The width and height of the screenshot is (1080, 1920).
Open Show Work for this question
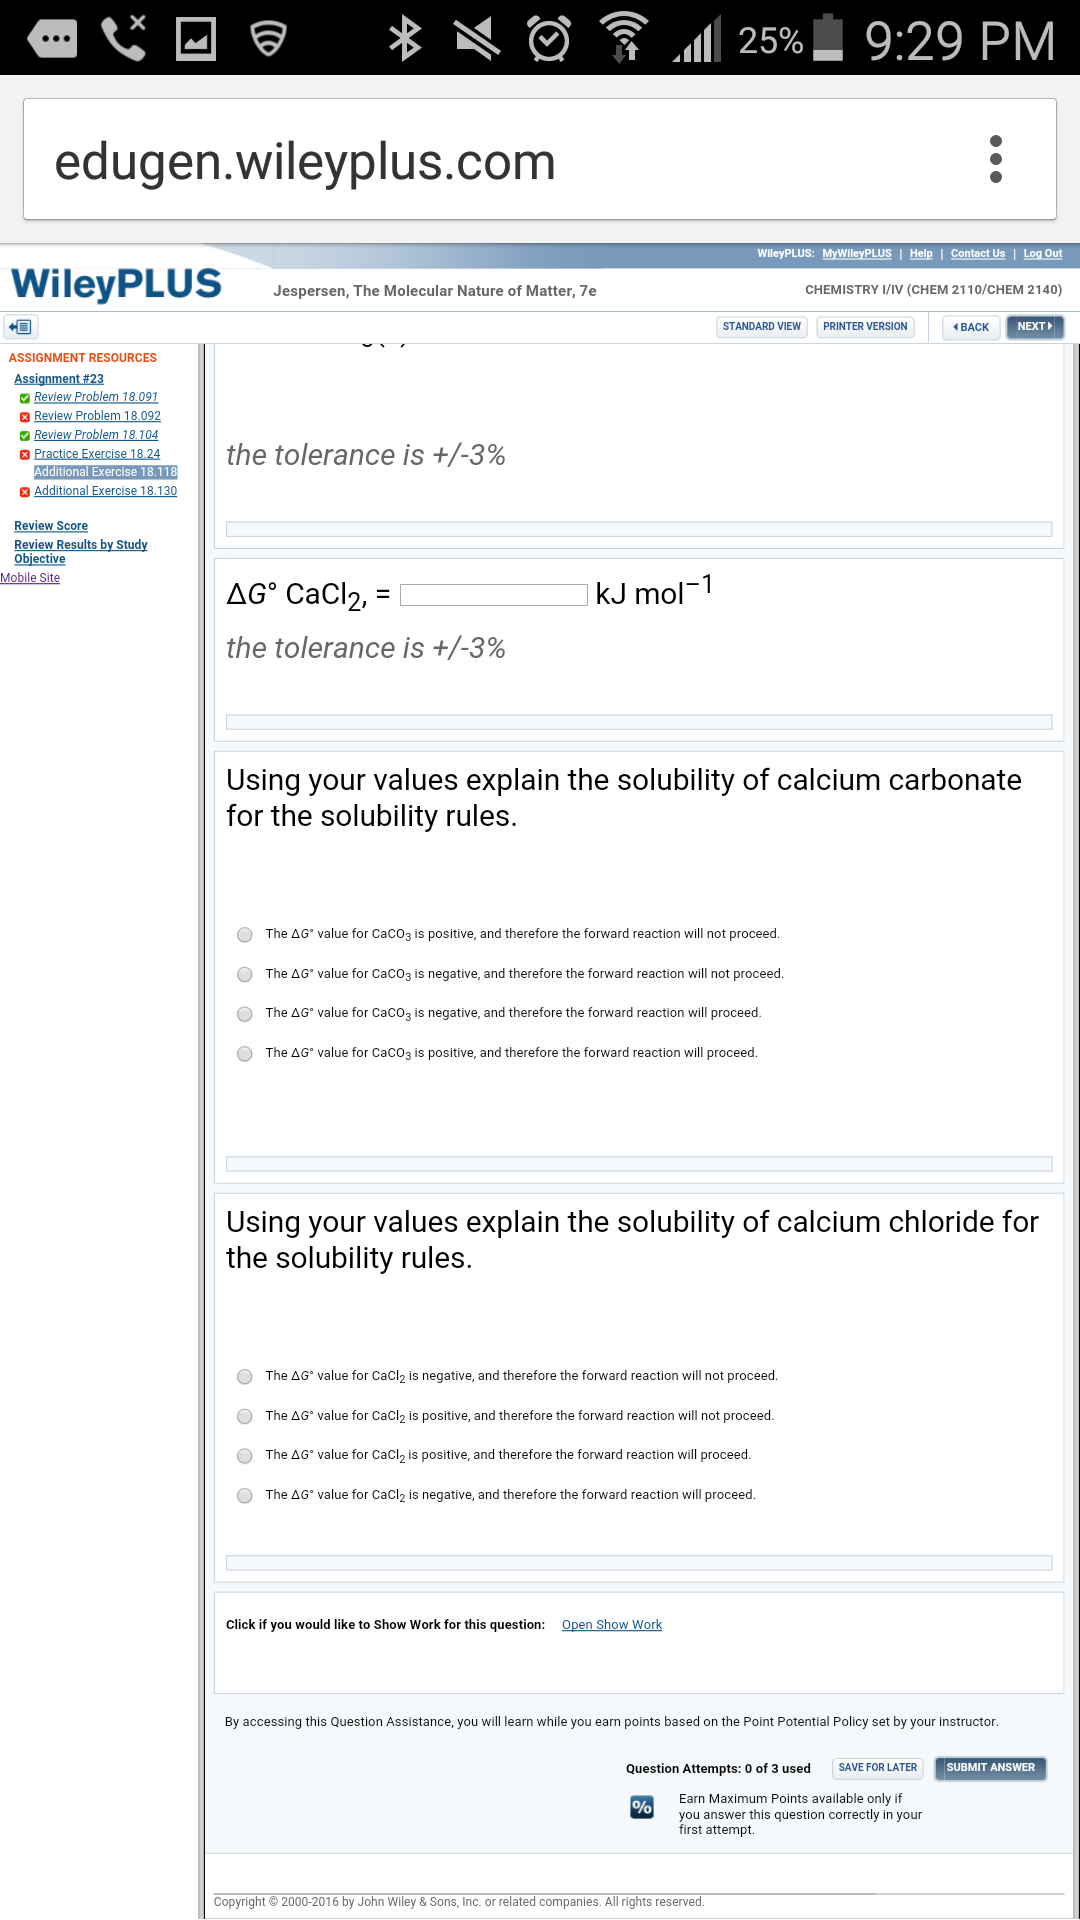(x=611, y=1624)
